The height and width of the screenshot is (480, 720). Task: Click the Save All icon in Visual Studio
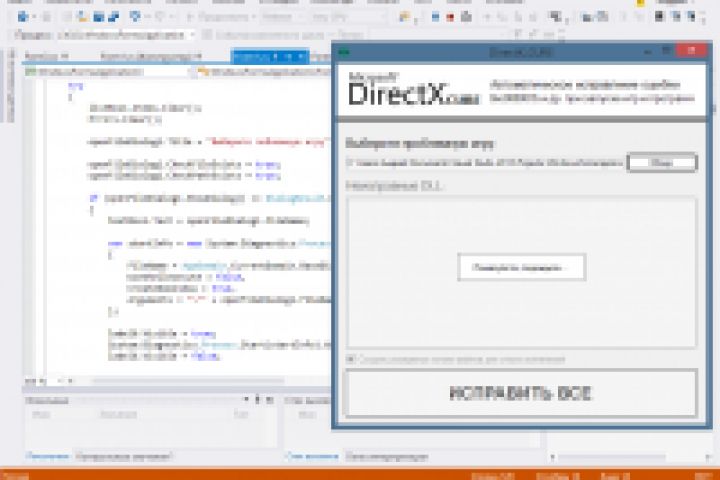coord(113,17)
